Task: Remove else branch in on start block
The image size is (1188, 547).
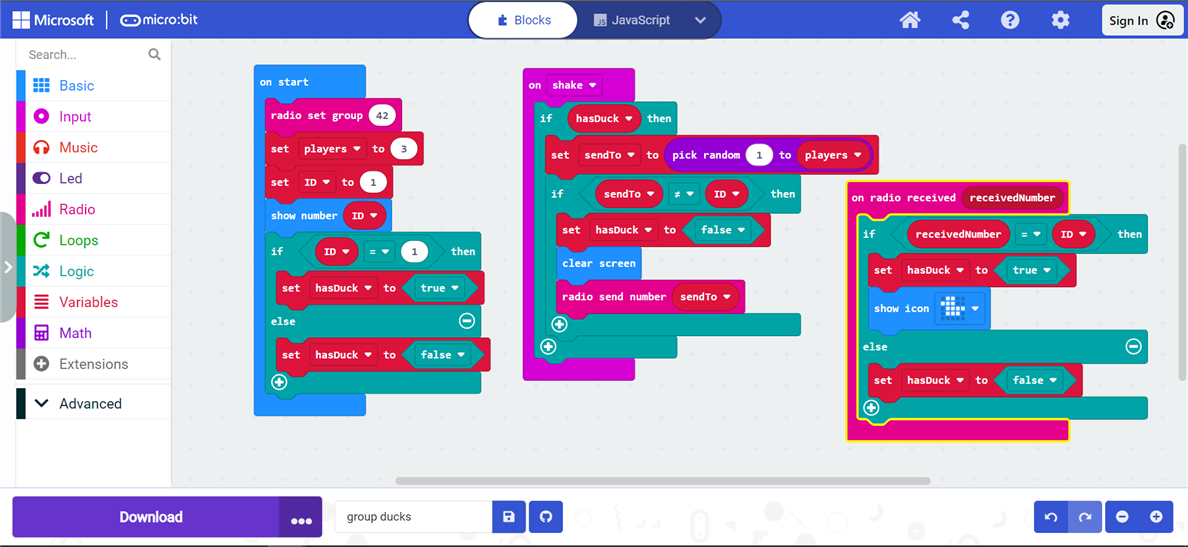Action: [x=467, y=321]
